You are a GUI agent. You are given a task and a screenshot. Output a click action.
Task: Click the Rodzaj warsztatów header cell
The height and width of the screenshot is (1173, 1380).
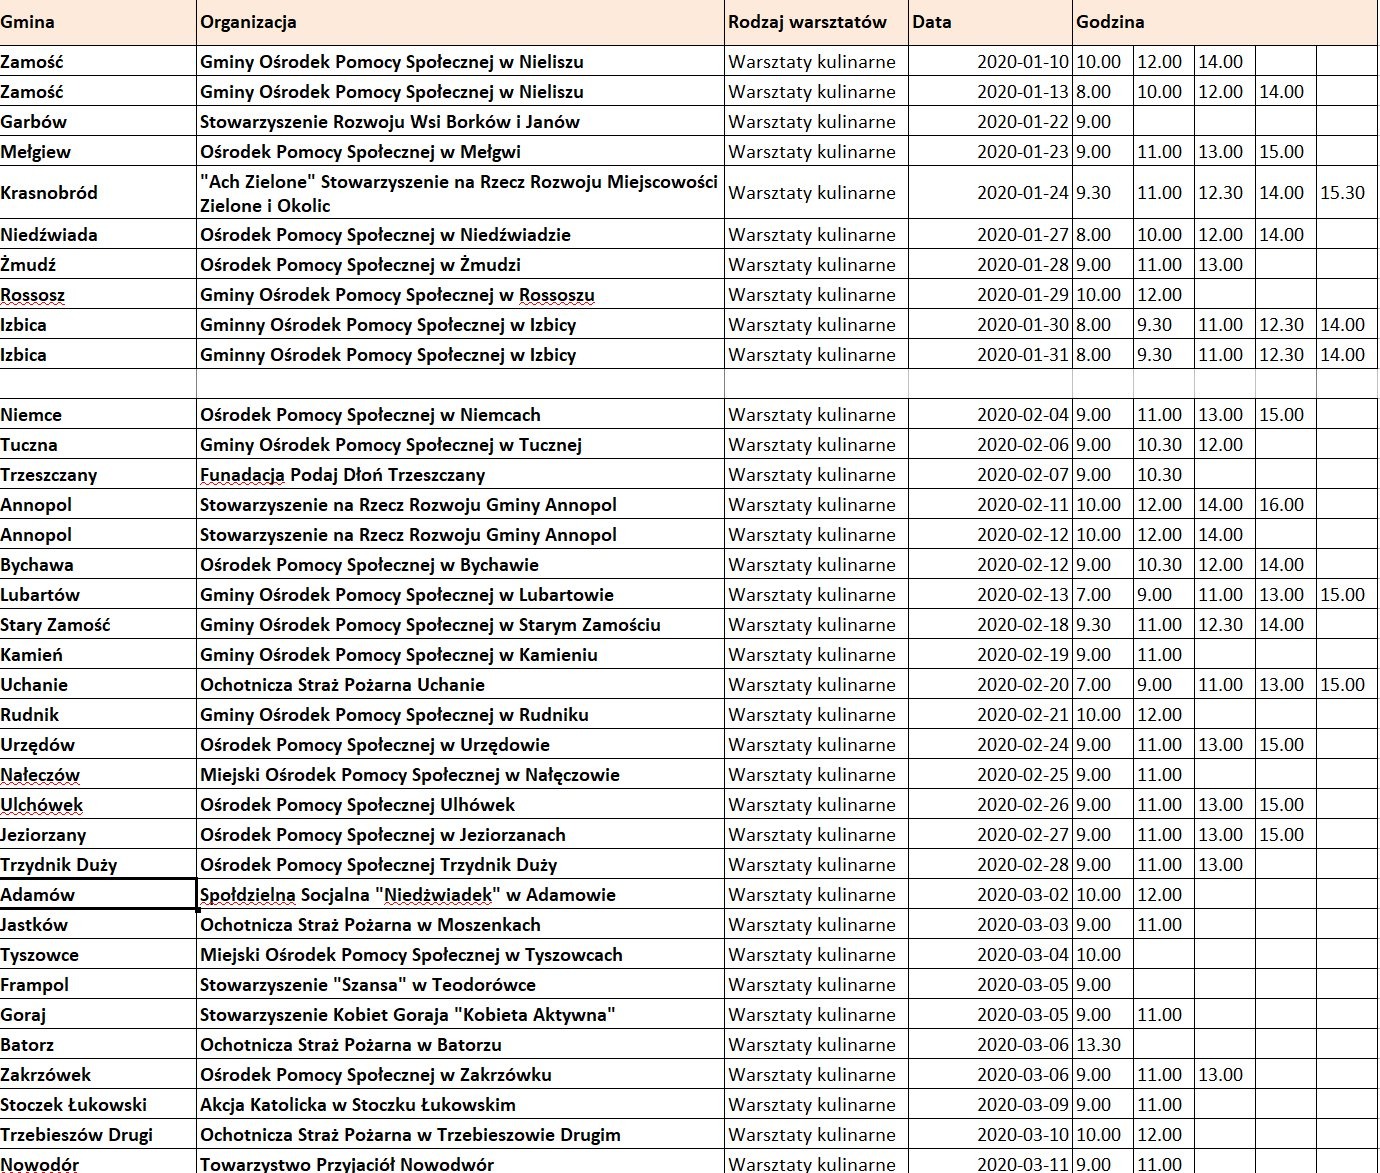[x=816, y=22]
